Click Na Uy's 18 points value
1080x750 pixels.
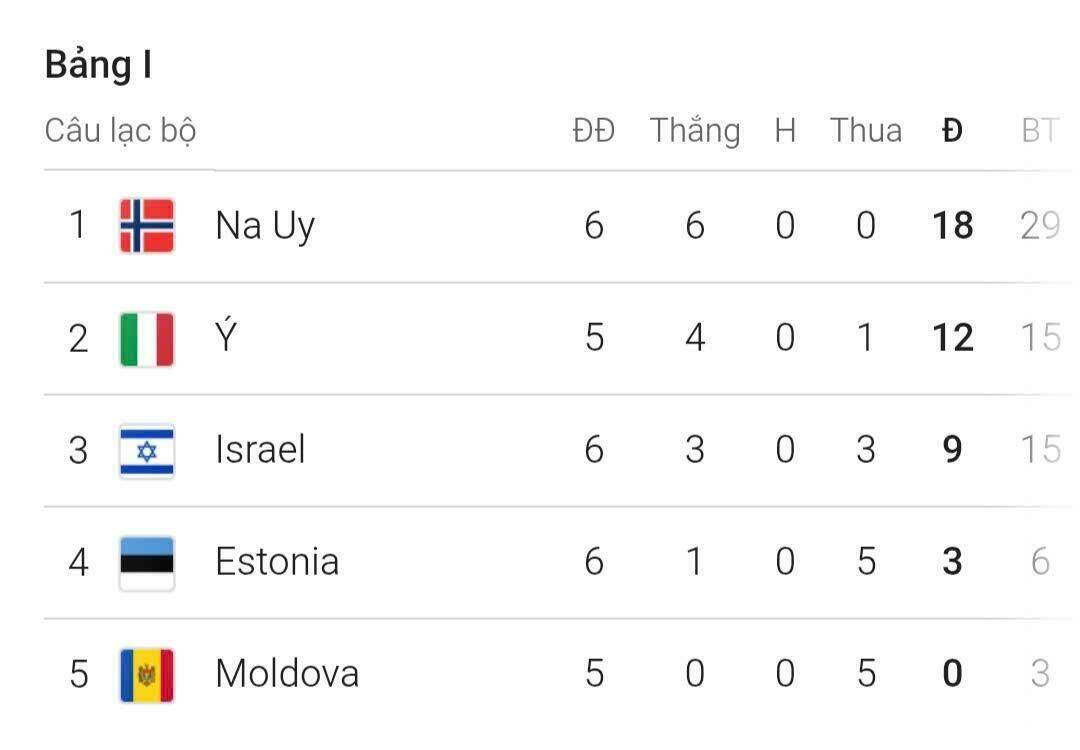click(952, 226)
